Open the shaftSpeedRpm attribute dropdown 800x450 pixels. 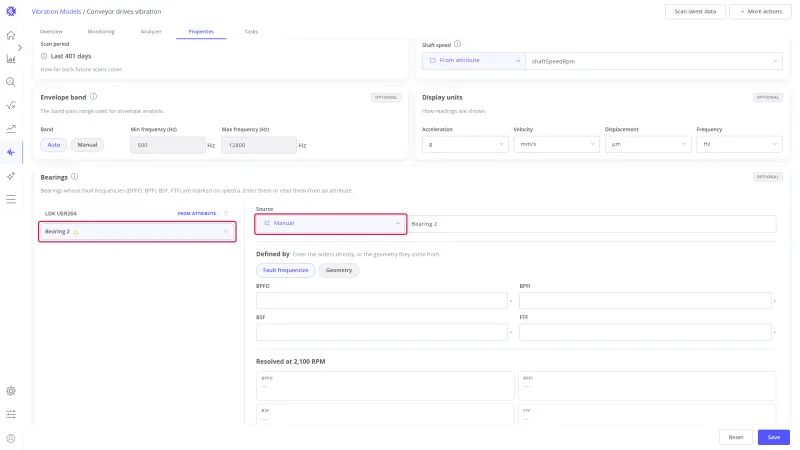[x=654, y=61]
